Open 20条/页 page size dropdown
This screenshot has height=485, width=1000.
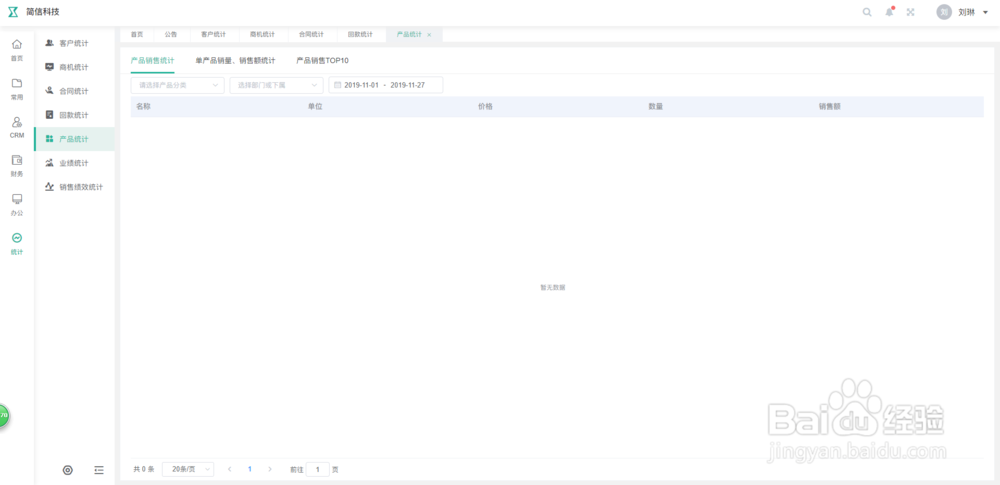click(x=188, y=469)
